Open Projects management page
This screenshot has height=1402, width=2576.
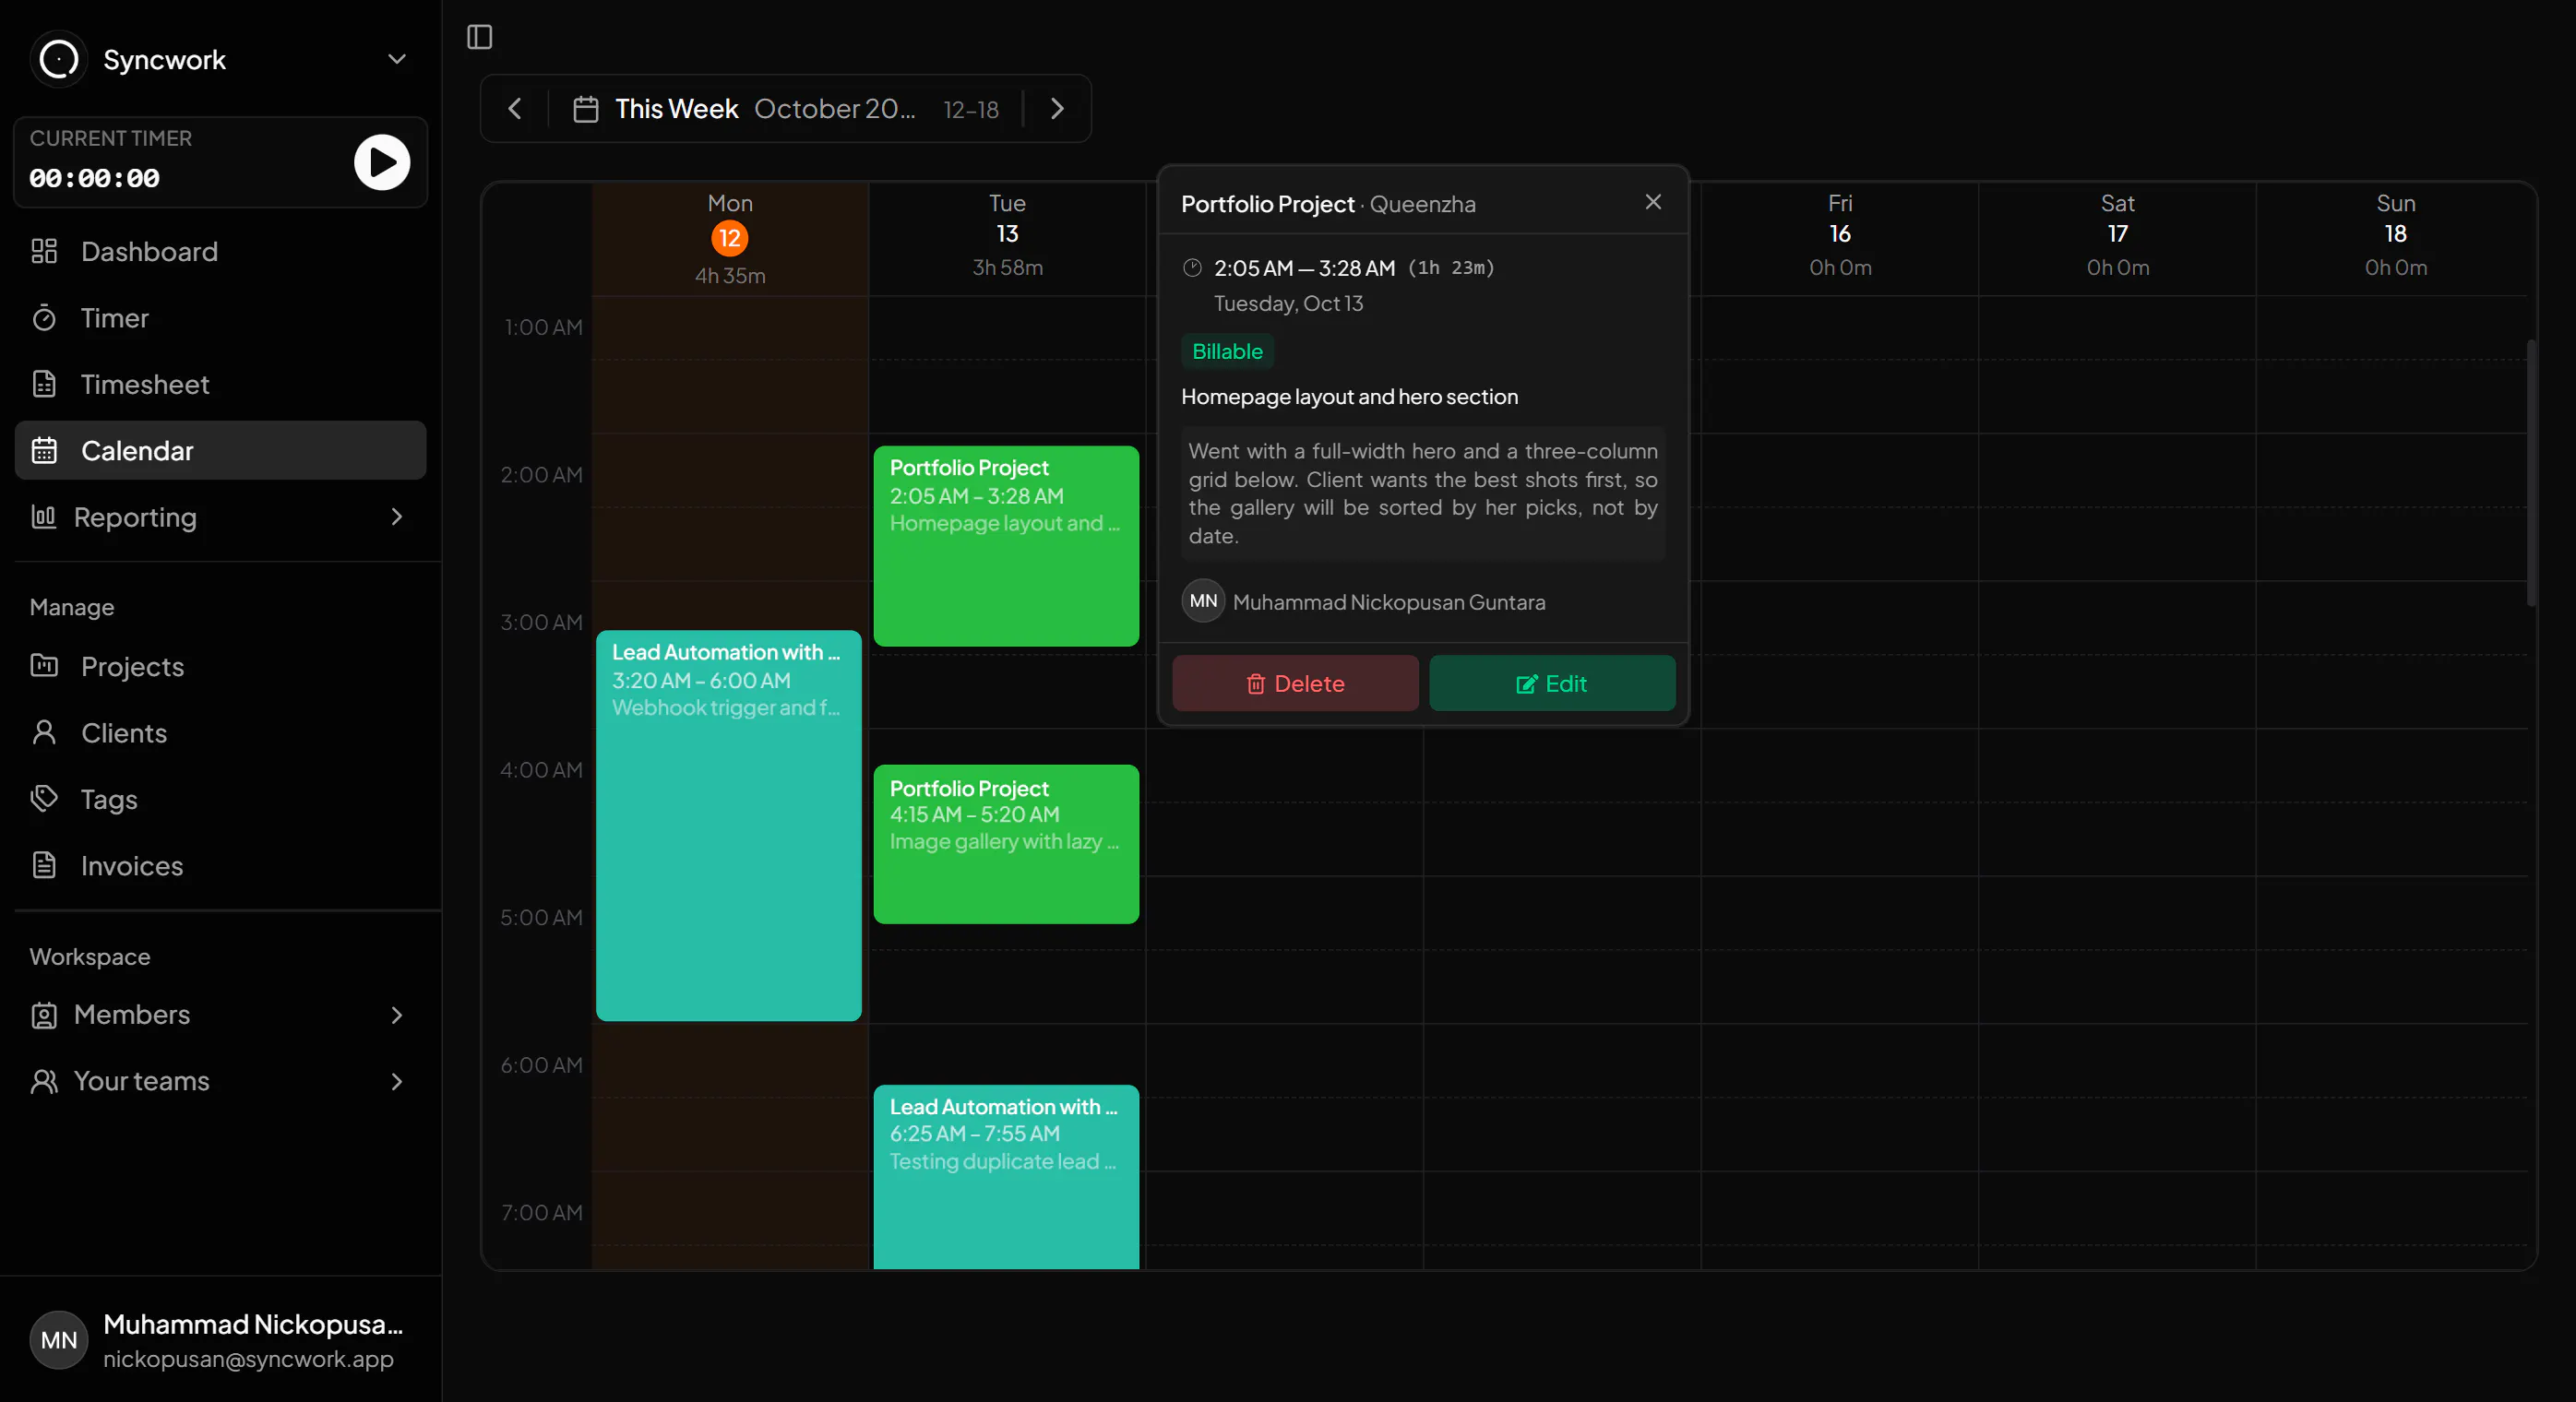(221, 666)
